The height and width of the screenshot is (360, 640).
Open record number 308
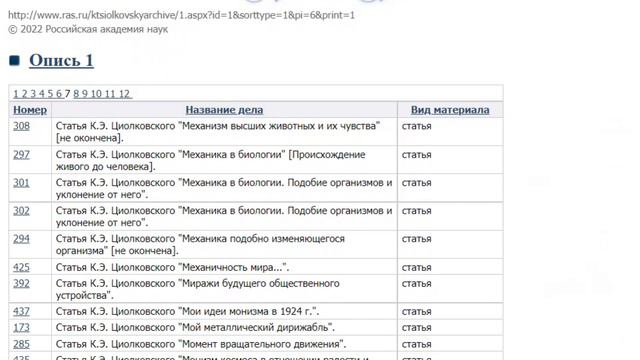[21, 126]
